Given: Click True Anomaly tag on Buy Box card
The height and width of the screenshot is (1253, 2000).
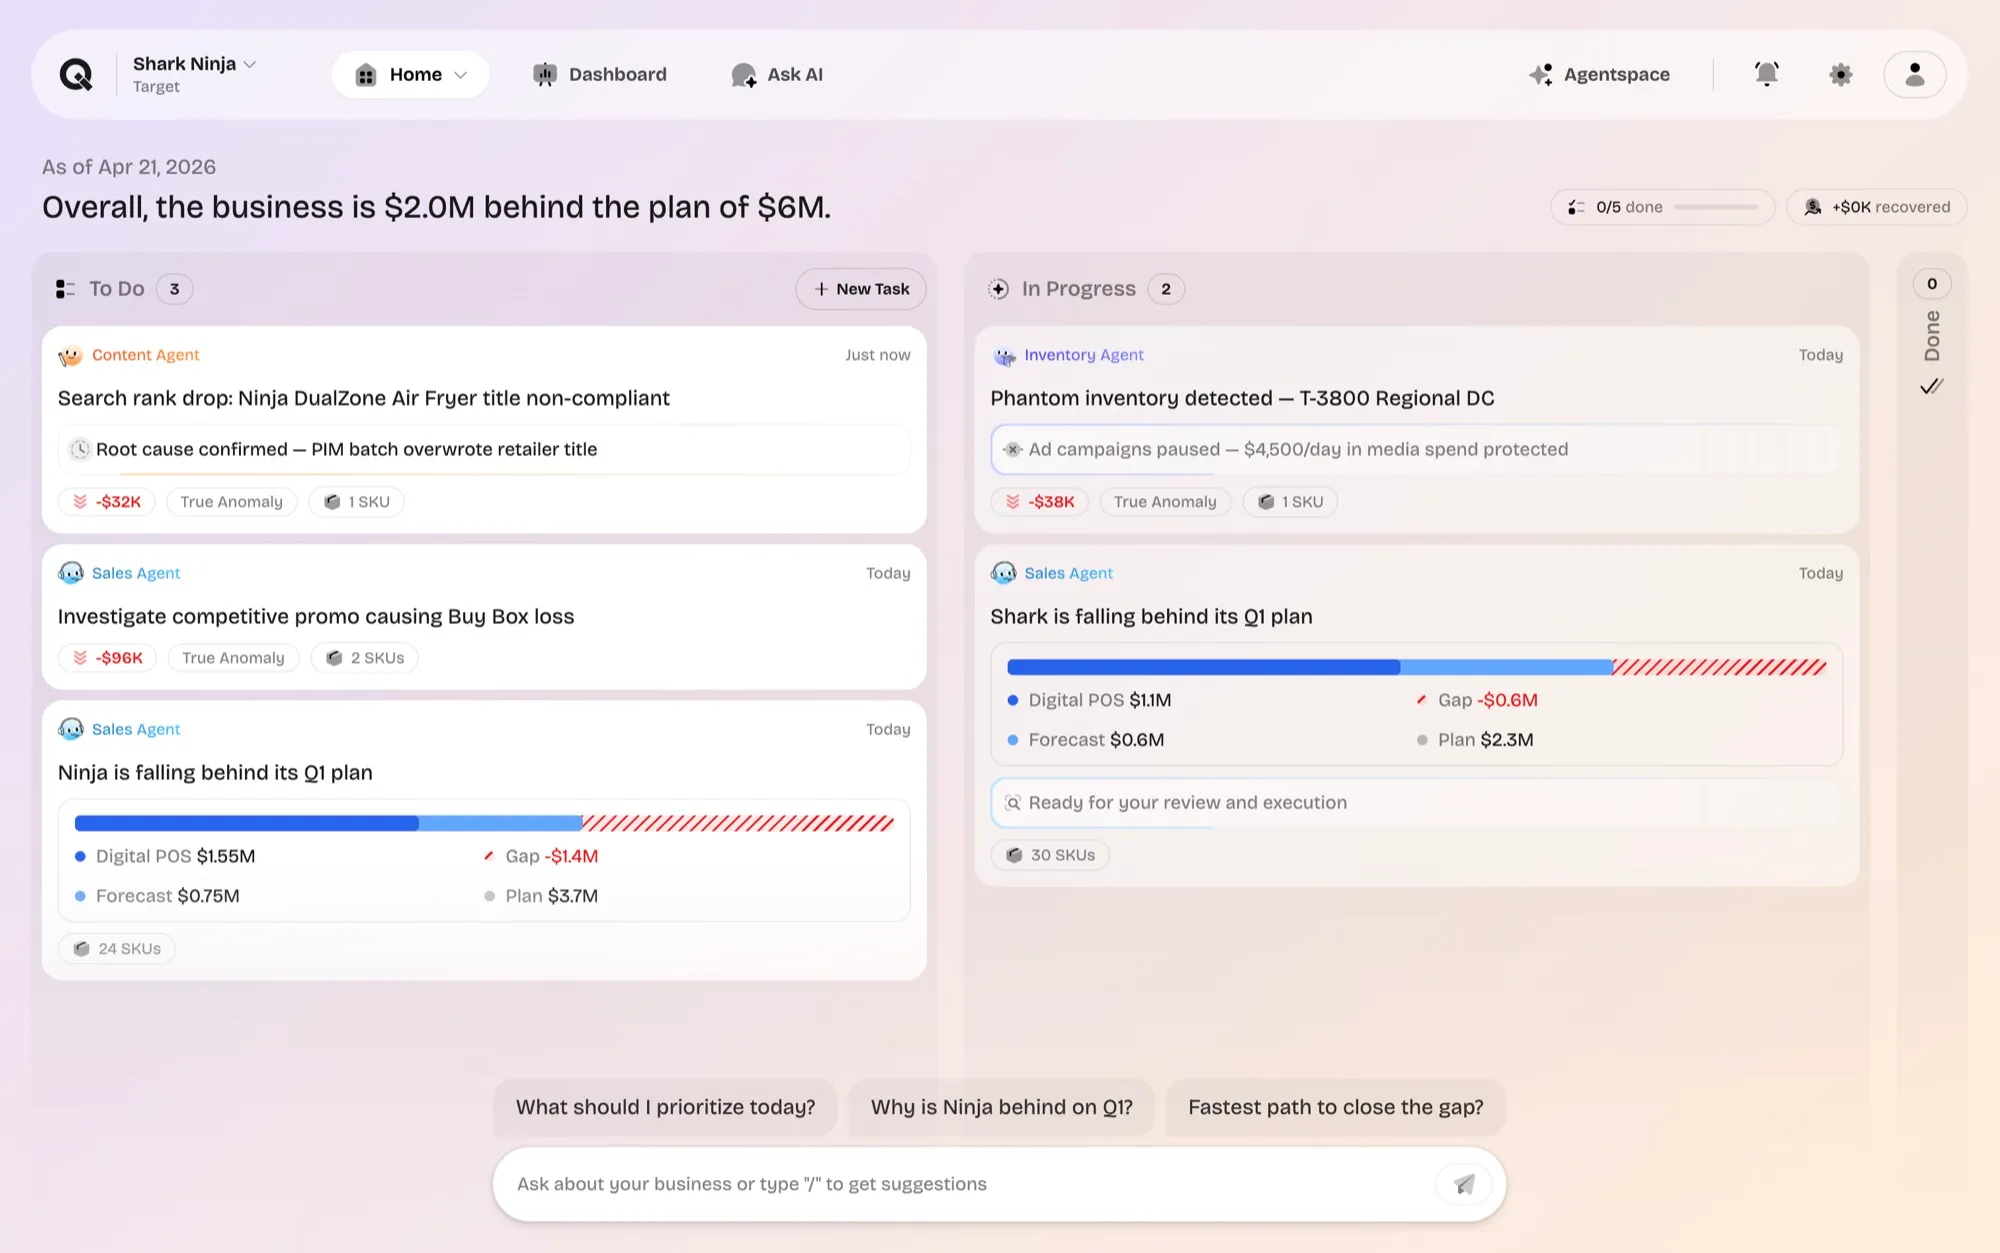Looking at the screenshot, I should (233, 658).
